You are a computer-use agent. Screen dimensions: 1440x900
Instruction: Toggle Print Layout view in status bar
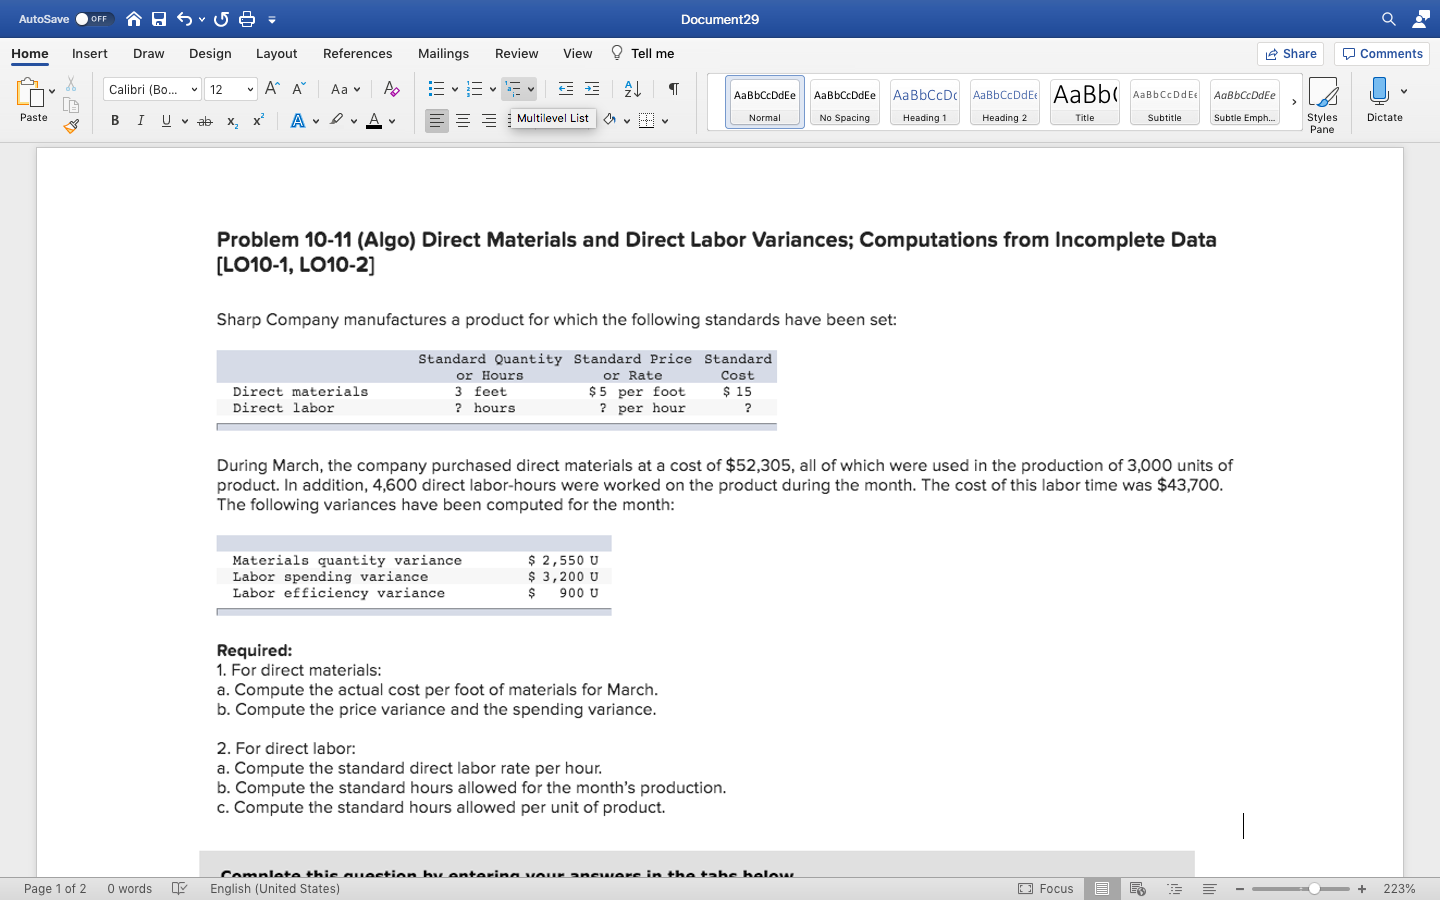coord(1102,888)
